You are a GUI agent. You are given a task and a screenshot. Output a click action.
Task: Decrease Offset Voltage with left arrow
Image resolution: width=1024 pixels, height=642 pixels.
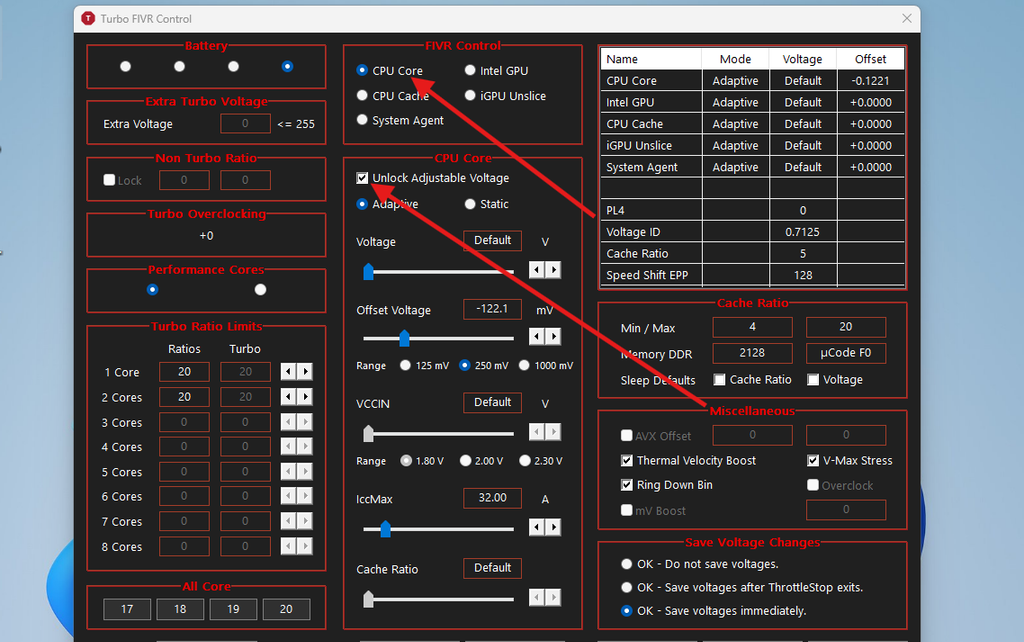[x=536, y=336]
